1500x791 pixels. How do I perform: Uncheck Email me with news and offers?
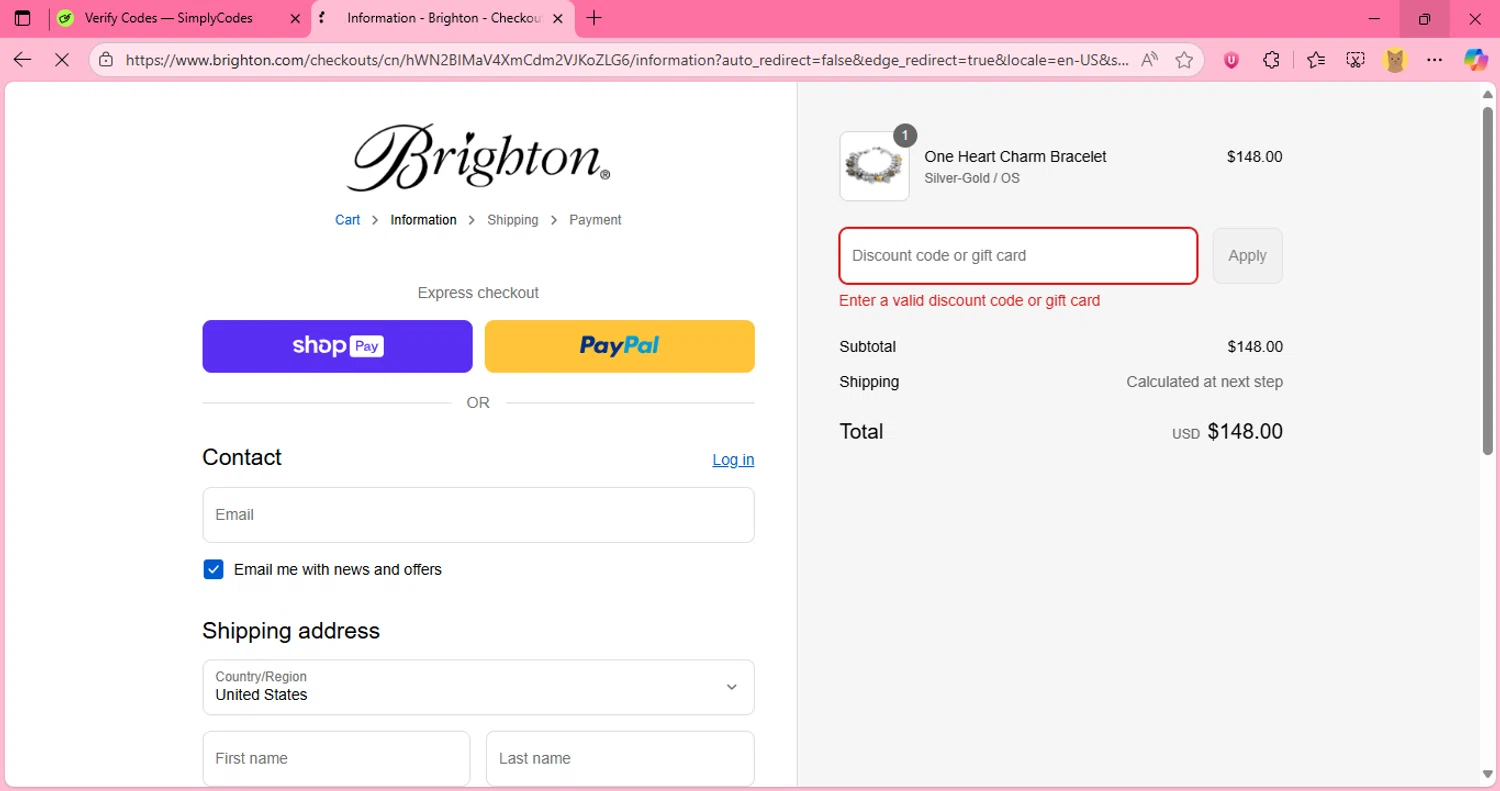click(x=213, y=570)
